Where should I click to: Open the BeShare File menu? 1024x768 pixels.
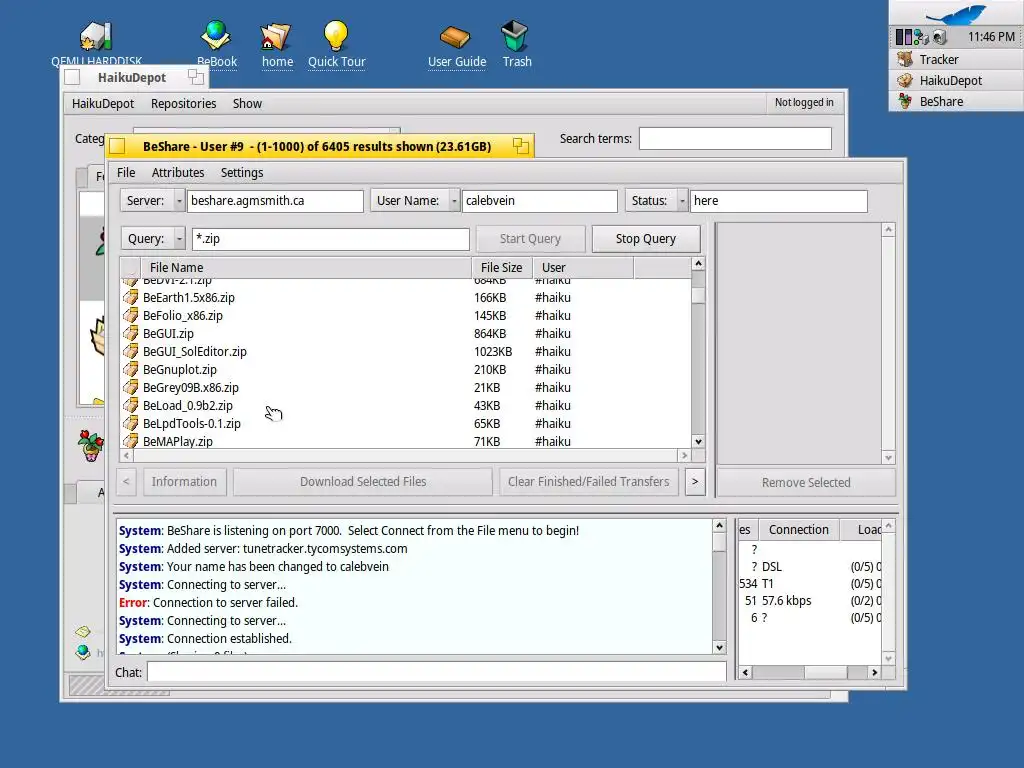coord(126,172)
